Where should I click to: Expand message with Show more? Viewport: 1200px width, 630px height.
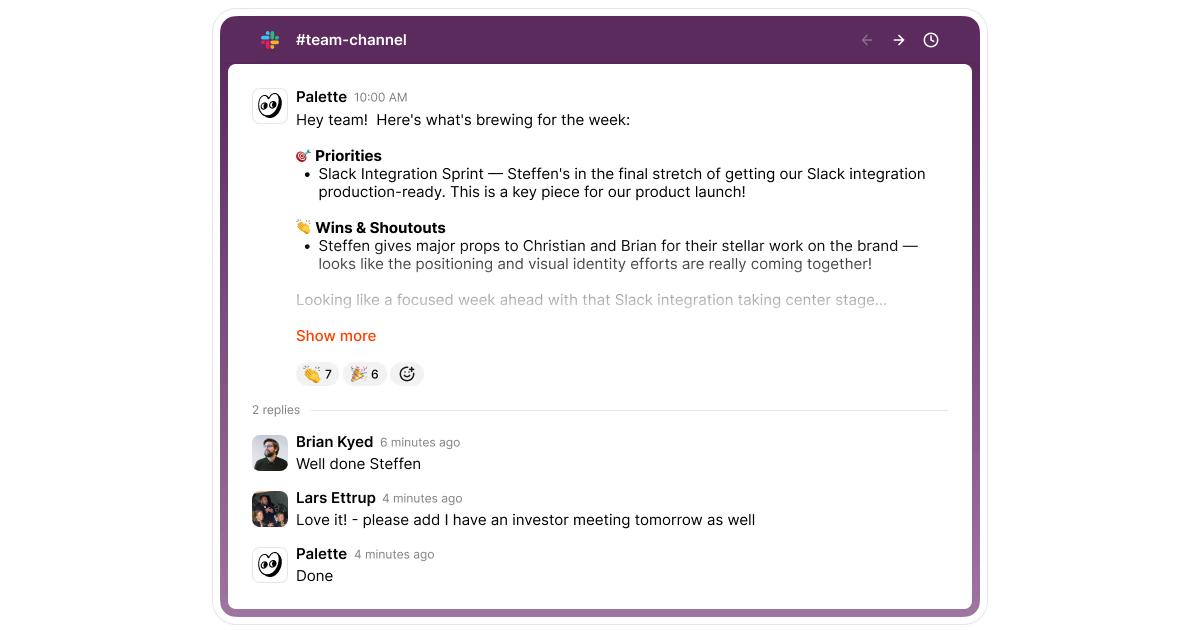pos(336,336)
